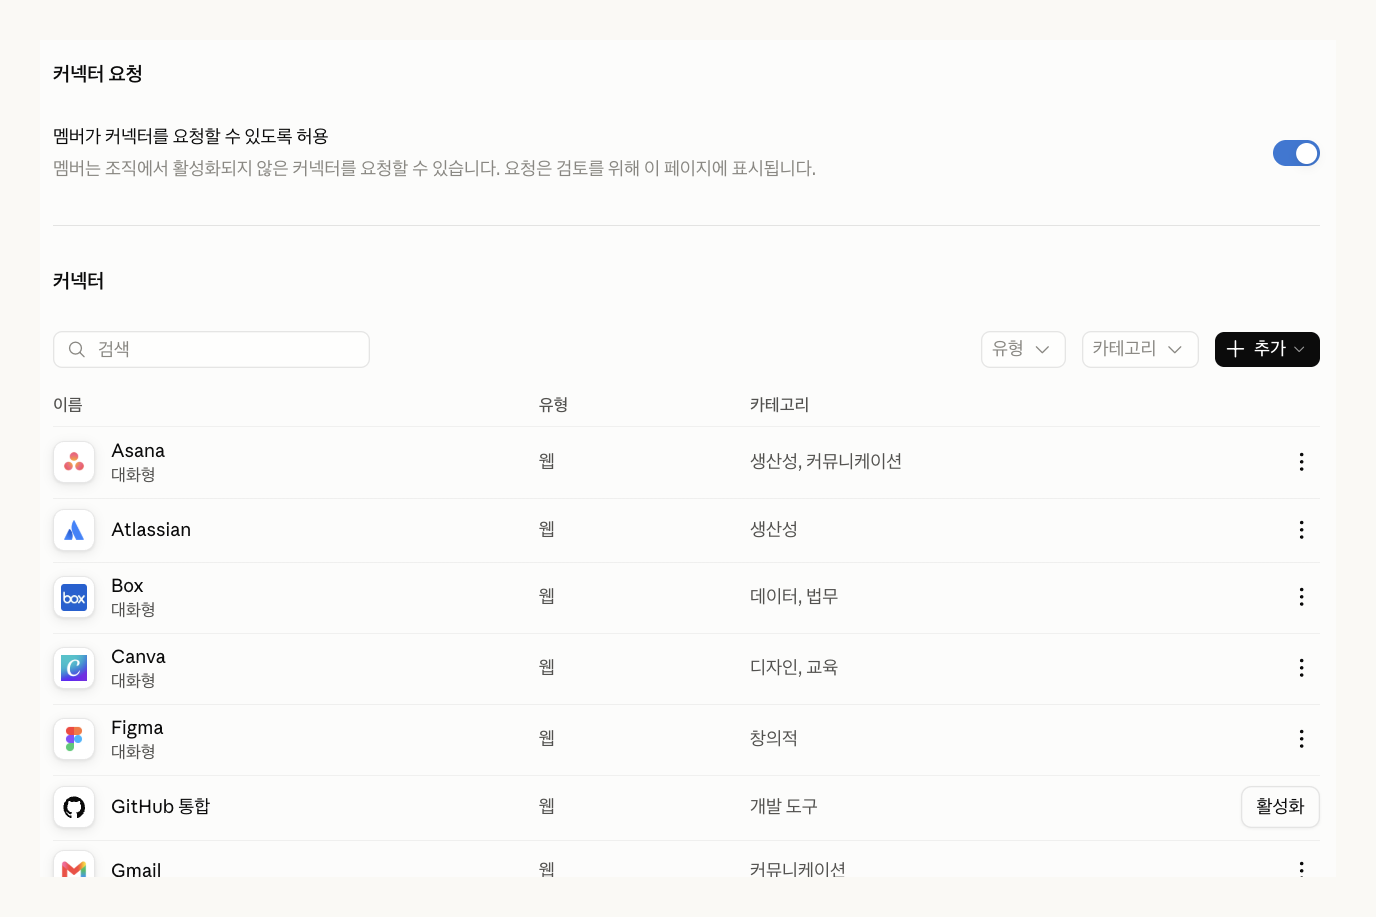
Task: Select the Box connector name
Action: pyautogui.click(x=127, y=586)
